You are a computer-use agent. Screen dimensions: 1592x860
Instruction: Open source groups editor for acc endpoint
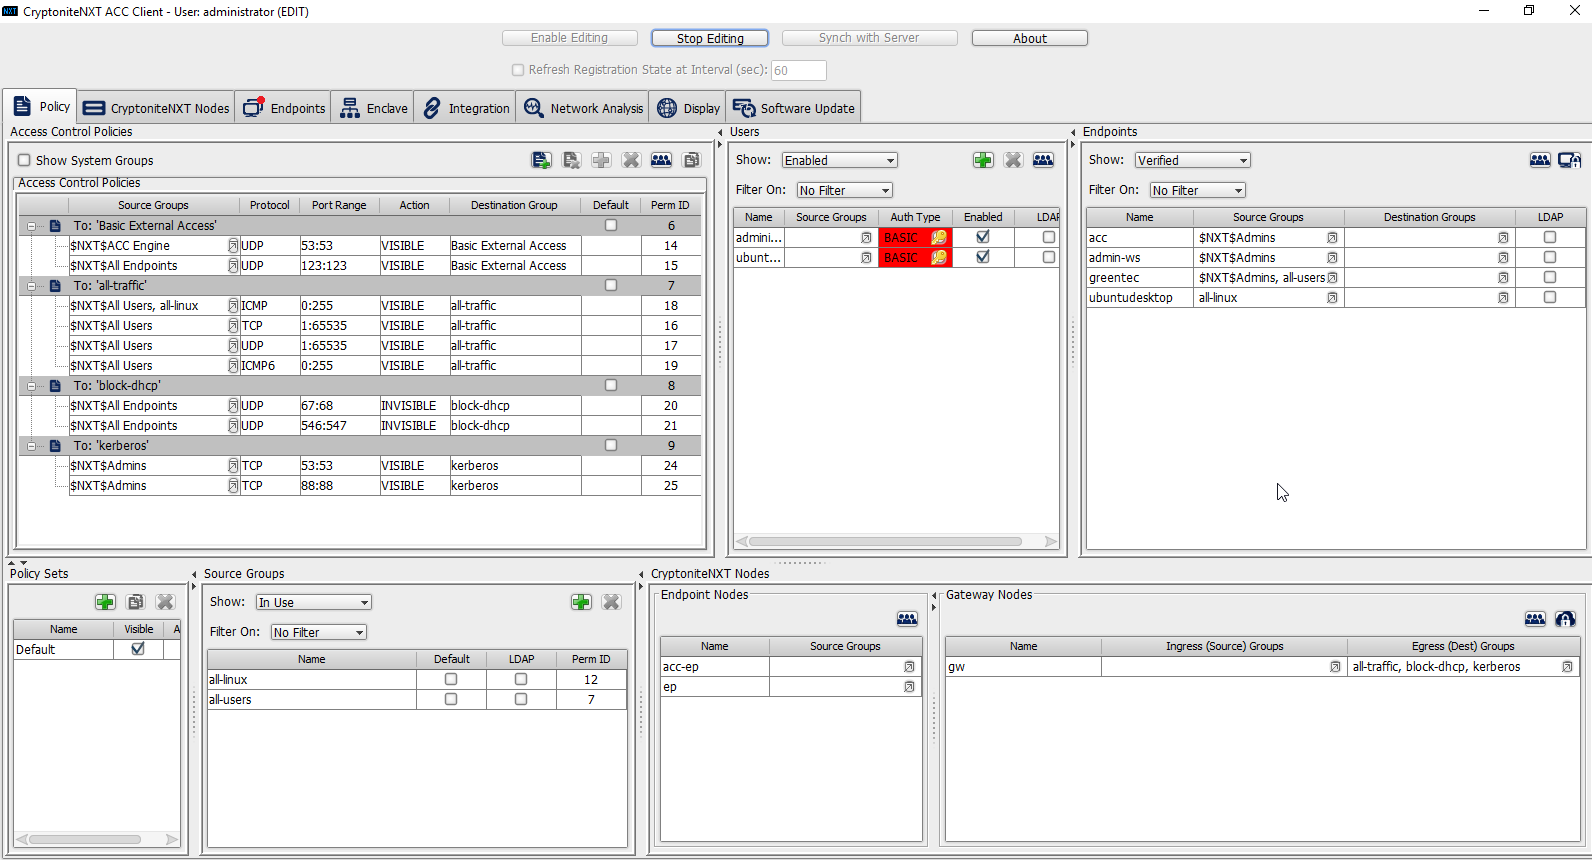[1332, 238]
